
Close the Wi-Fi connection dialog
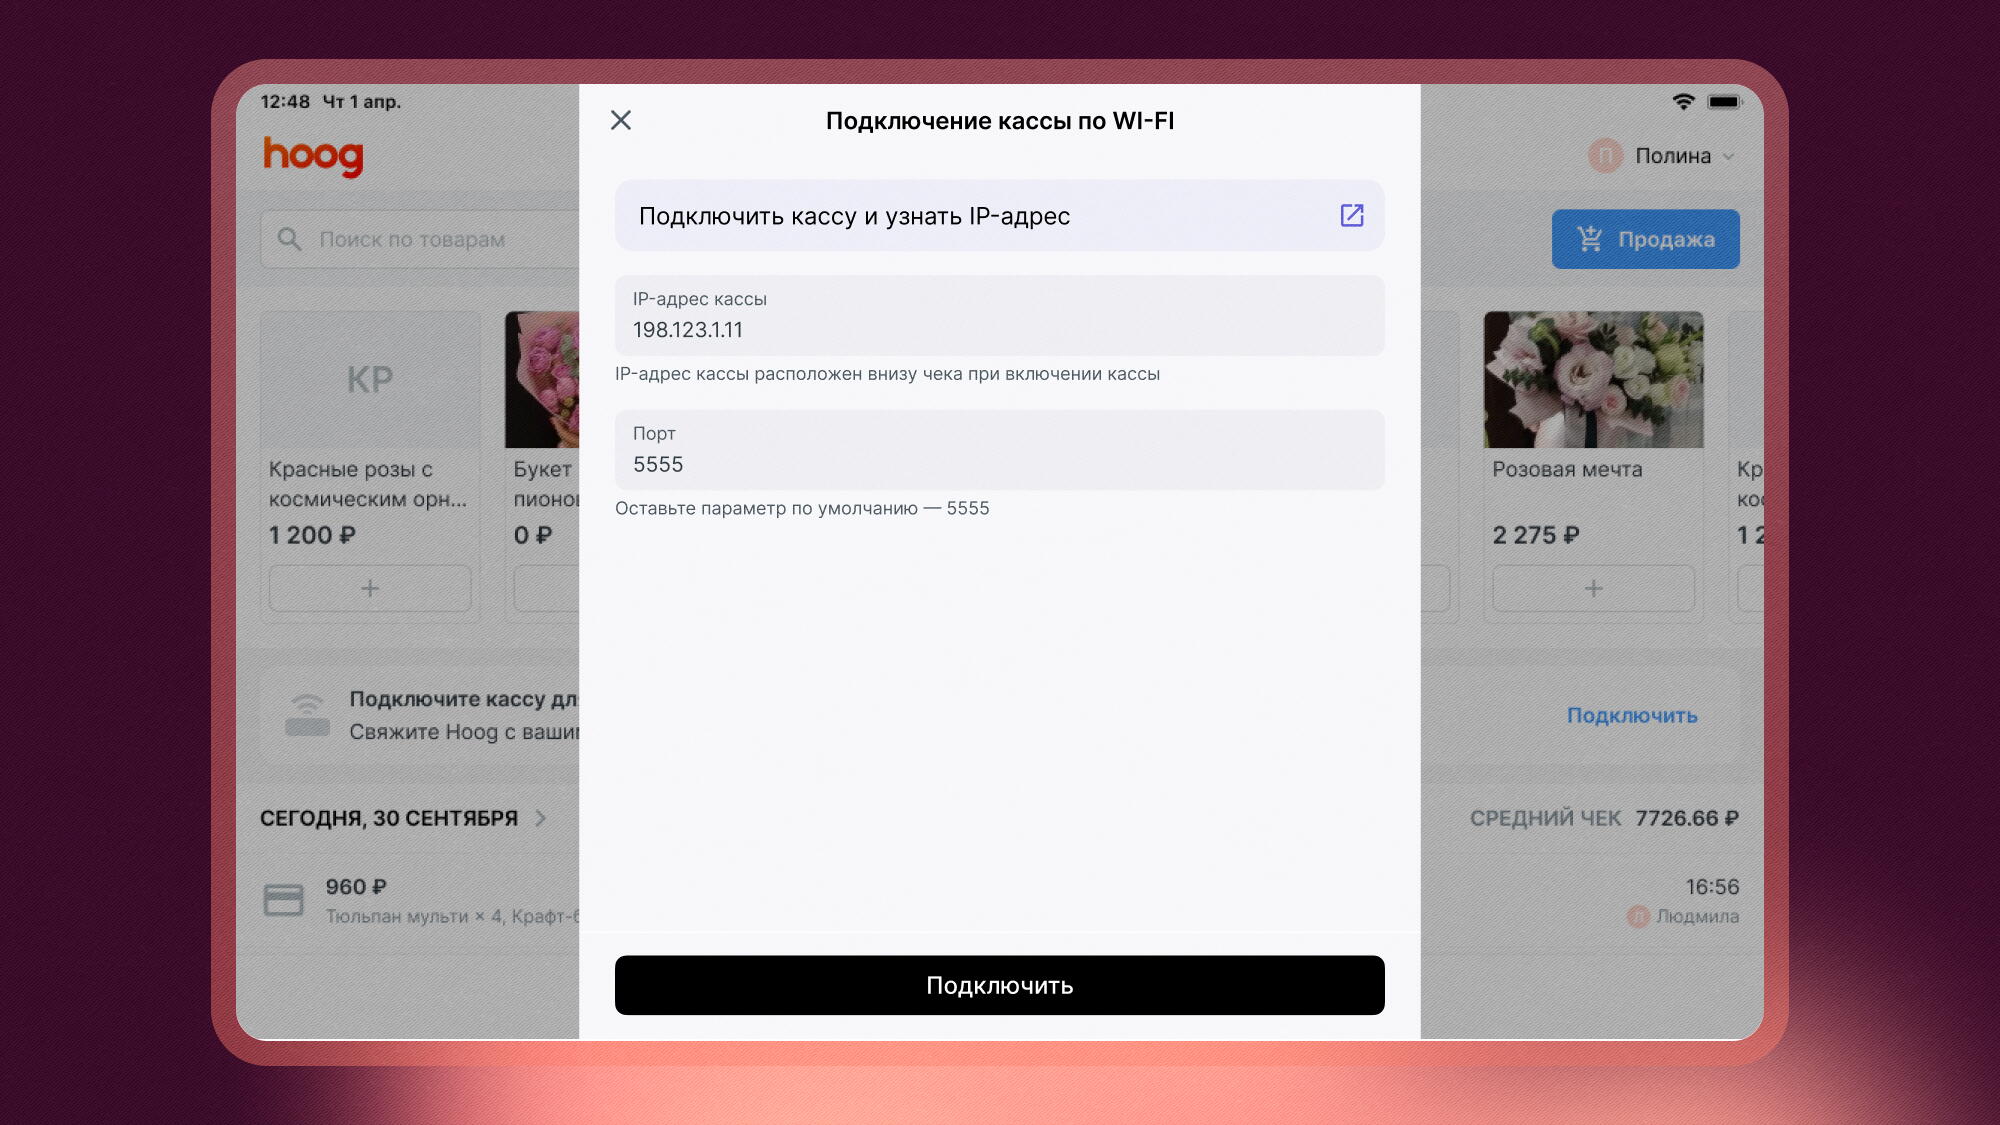(x=621, y=121)
